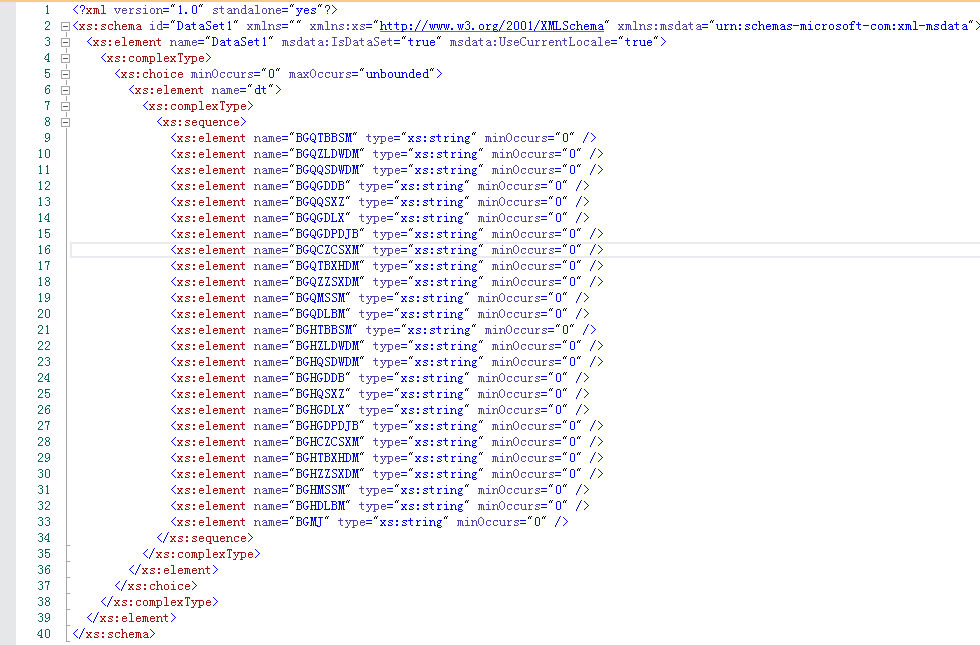
Task: Click line number 1 in the gutter
Action: [x=48, y=10]
